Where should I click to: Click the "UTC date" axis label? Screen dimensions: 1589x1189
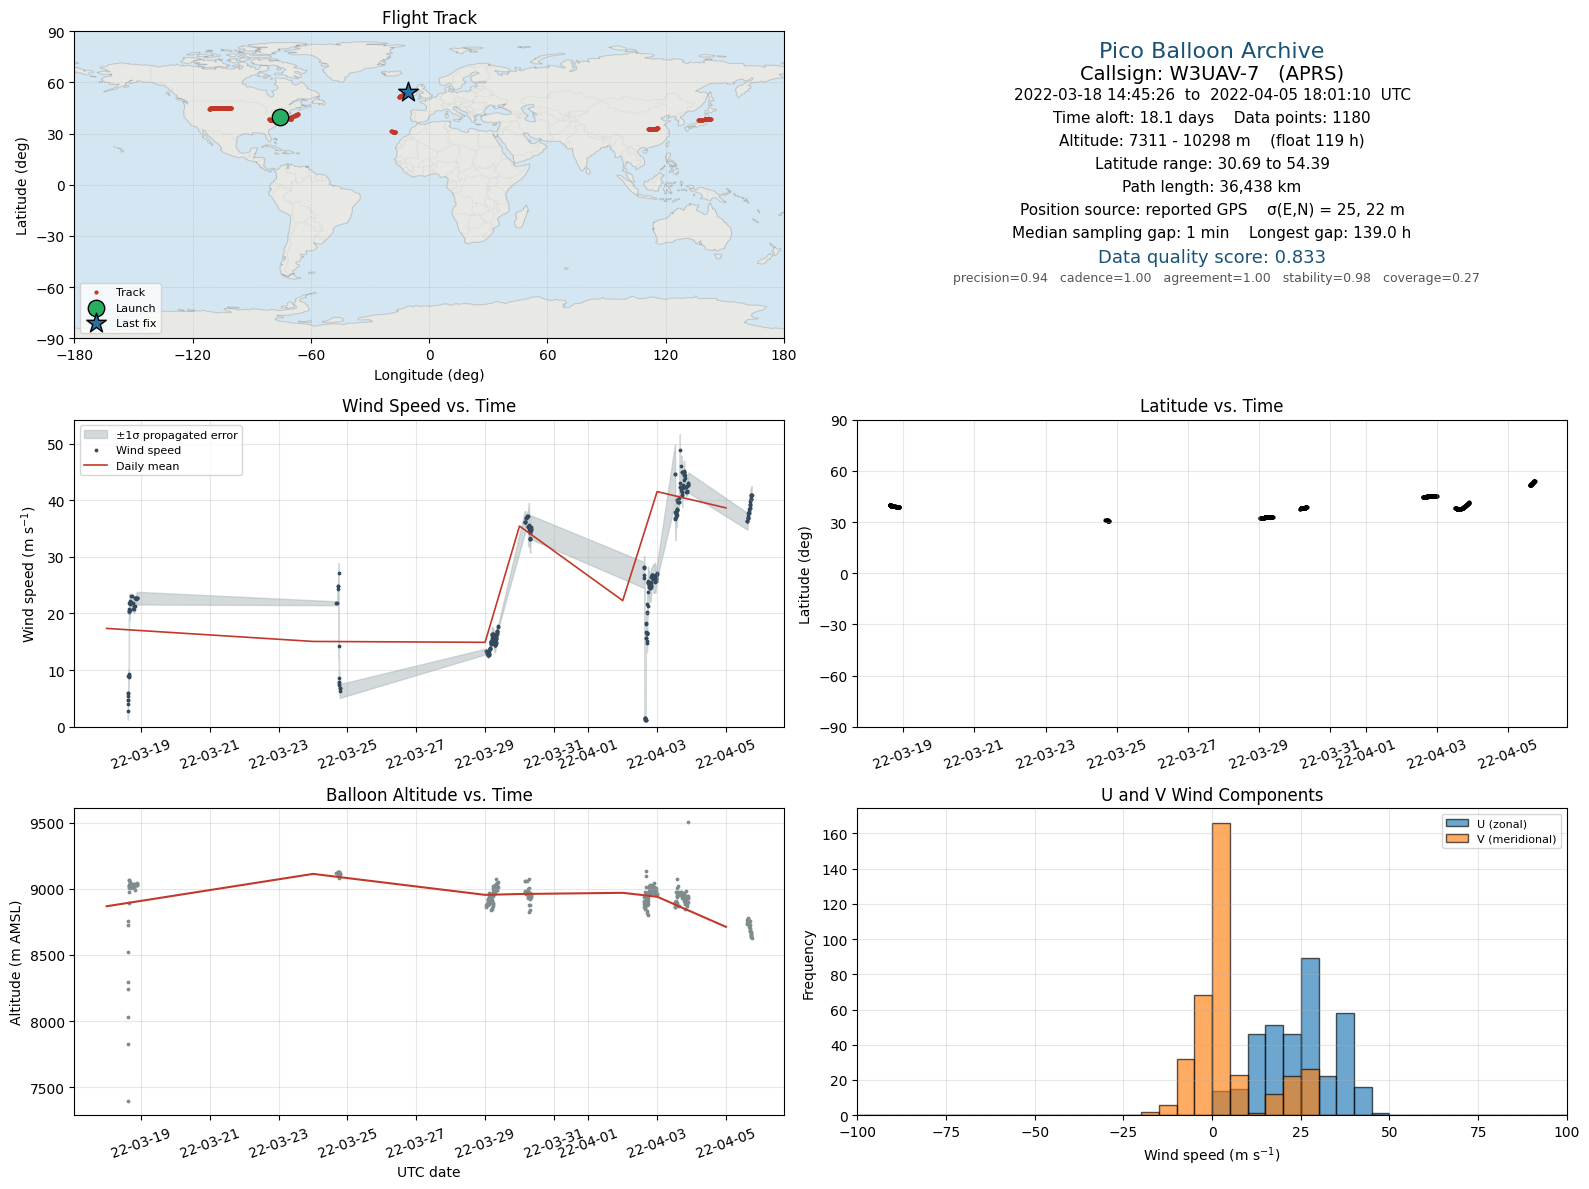[x=429, y=1172]
